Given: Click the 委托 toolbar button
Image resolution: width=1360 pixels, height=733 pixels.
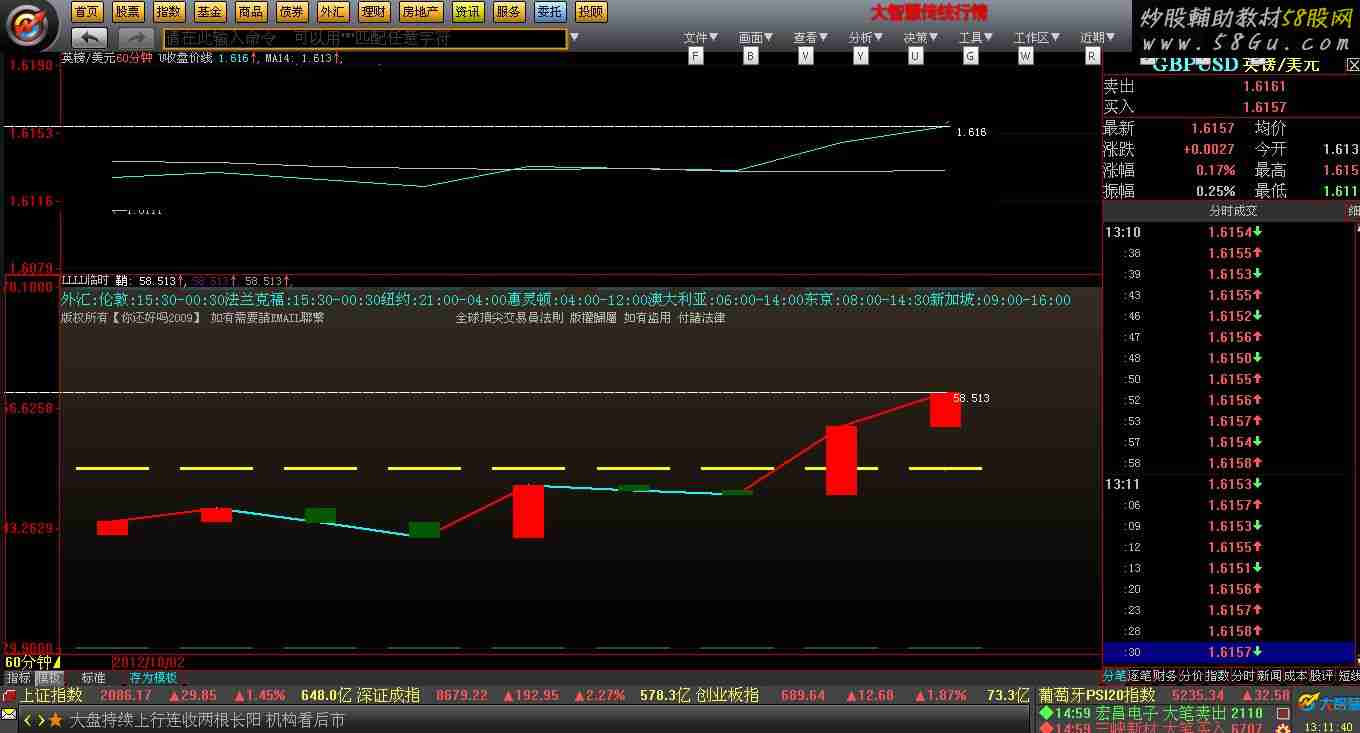Looking at the screenshot, I should pos(549,12).
